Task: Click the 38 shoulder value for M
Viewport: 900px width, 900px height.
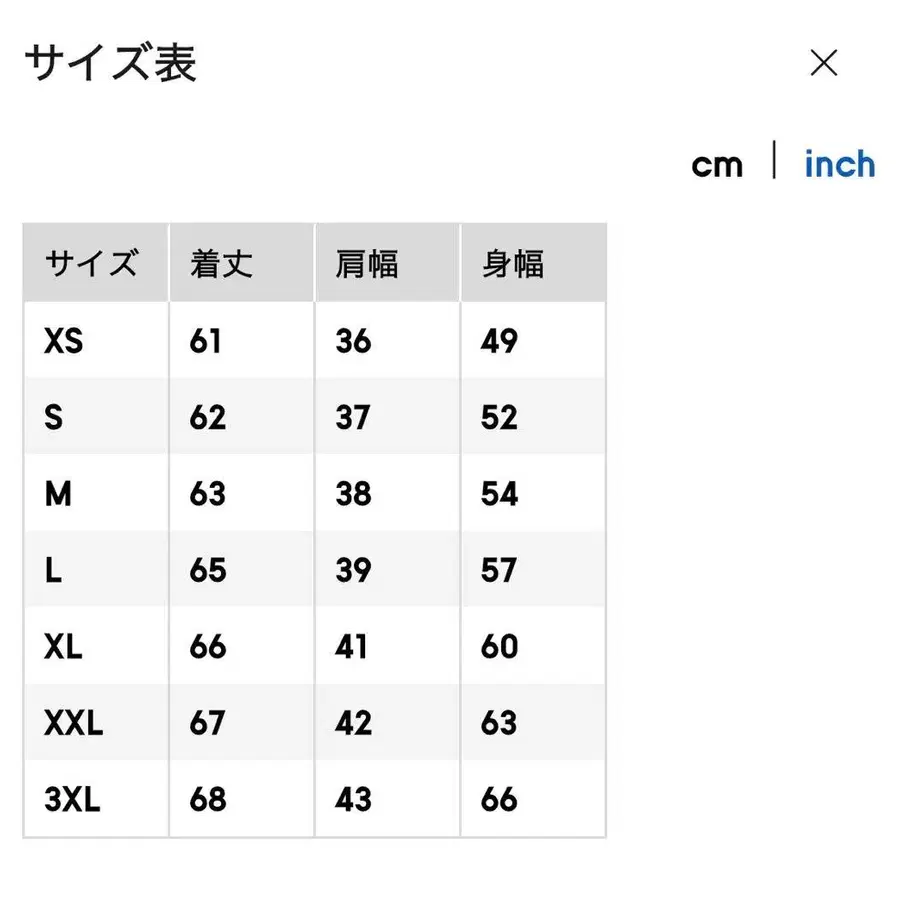Action: click(351, 493)
